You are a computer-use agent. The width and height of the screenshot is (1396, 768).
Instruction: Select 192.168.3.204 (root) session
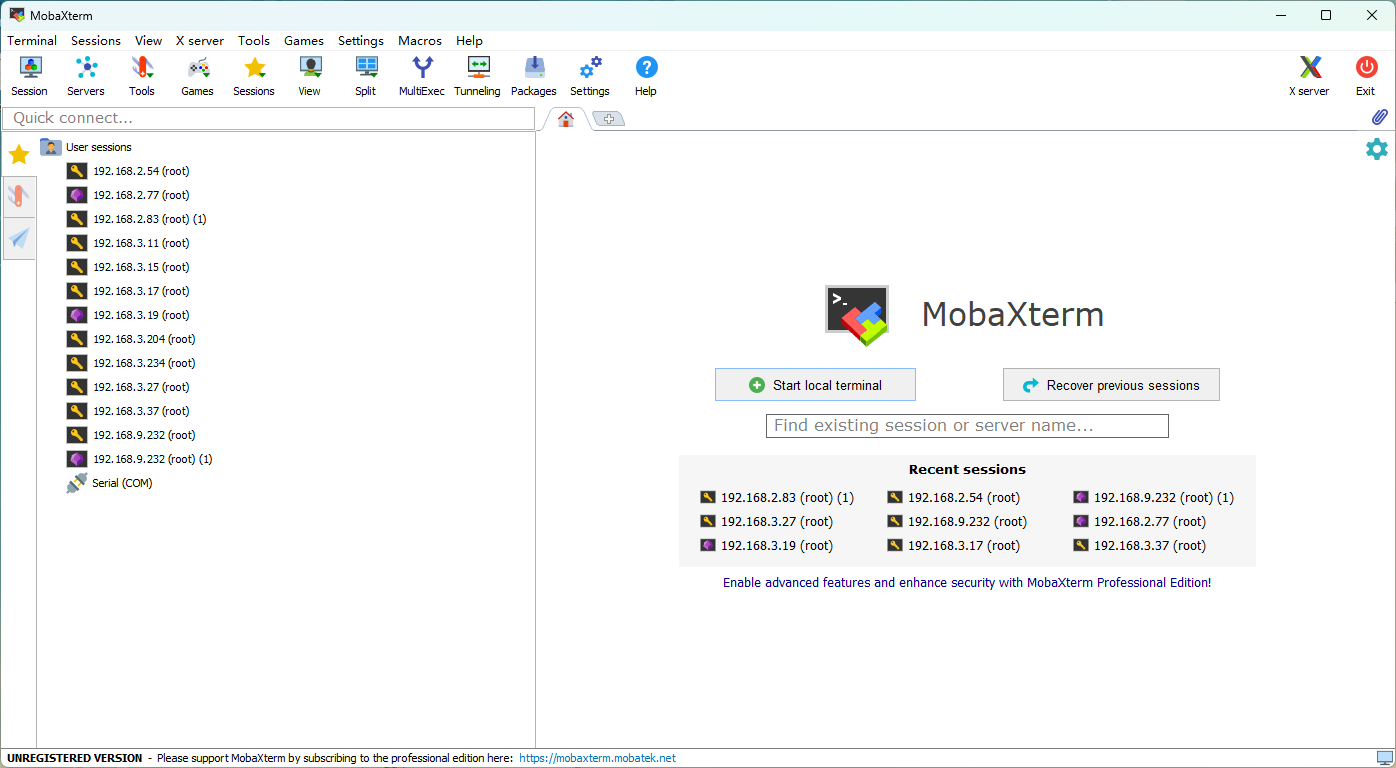pos(144,339)
